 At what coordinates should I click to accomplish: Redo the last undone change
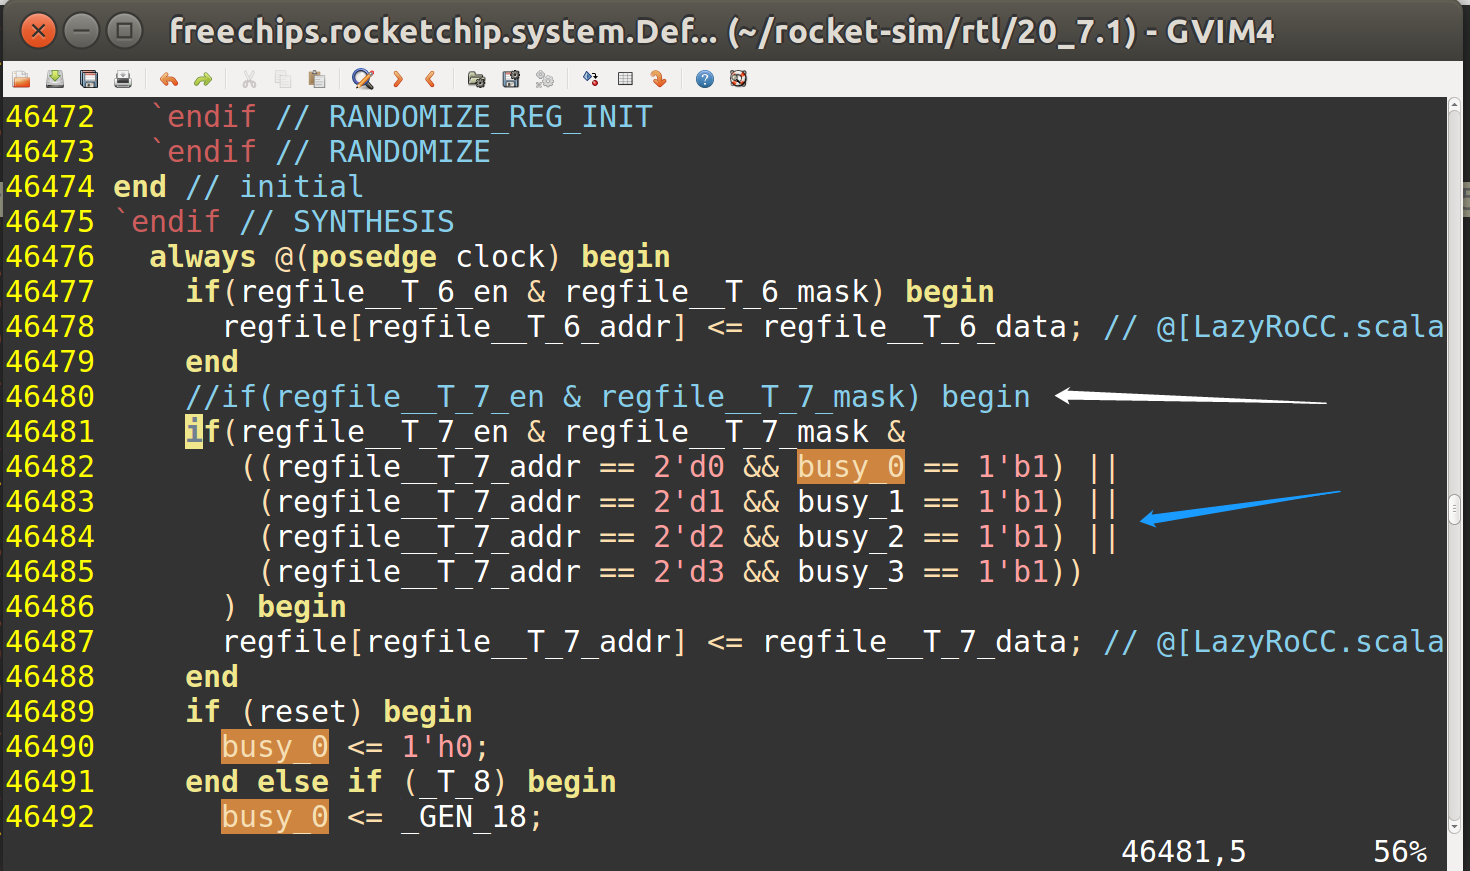tap(204, 79)
